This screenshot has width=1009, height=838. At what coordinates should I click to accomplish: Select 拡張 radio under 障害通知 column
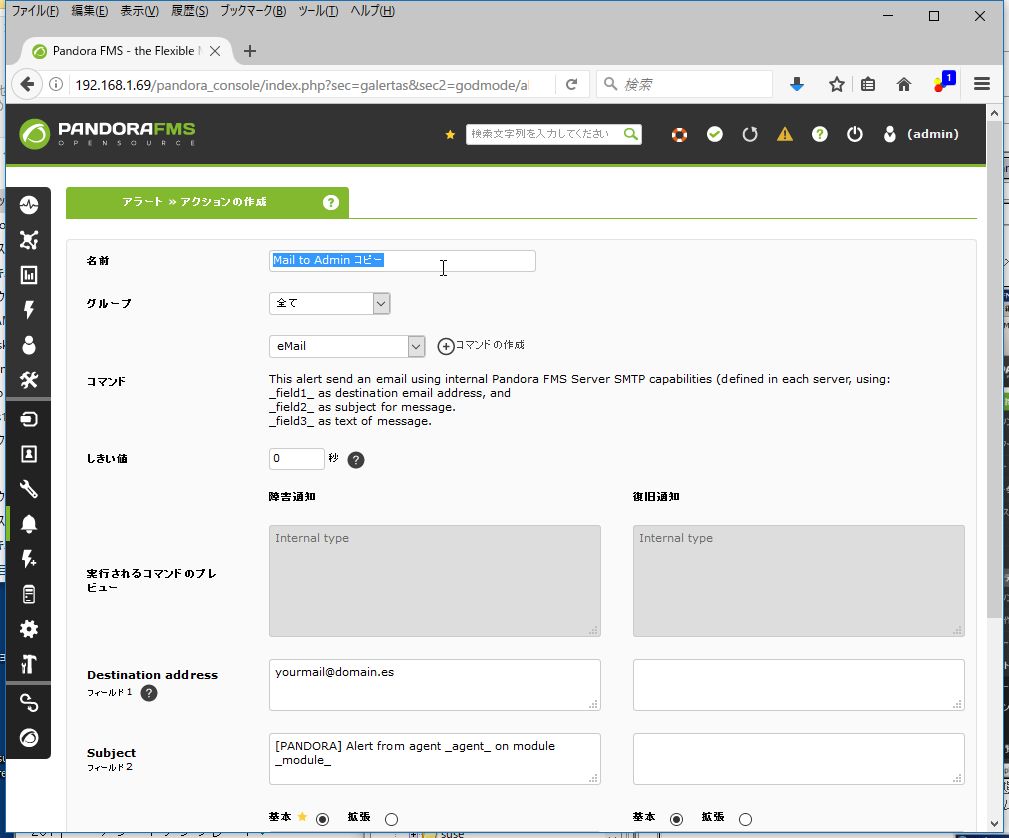tap(391, 819)
